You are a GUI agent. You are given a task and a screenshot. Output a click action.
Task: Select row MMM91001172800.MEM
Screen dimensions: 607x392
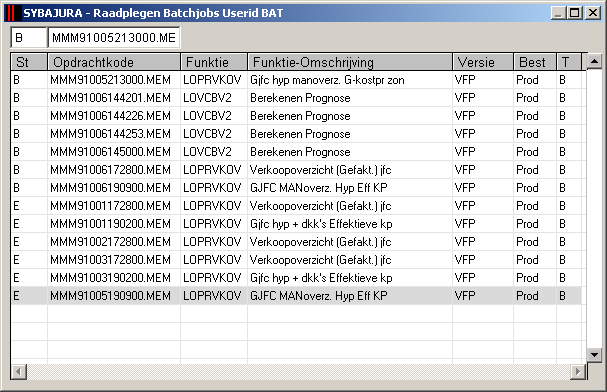coord(296,206)
